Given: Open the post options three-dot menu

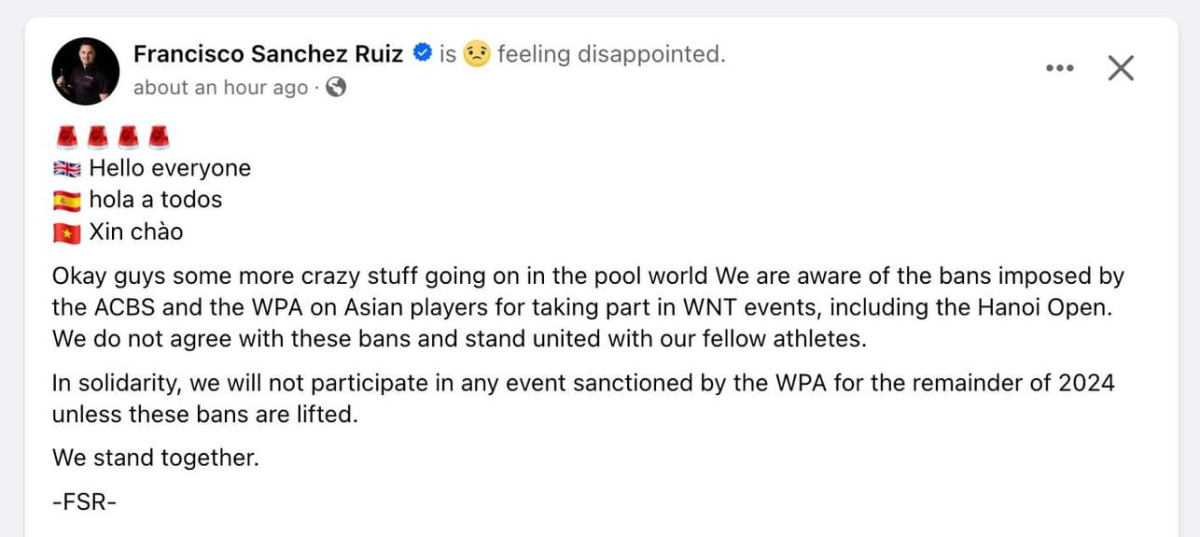Looking at the screenshot, I should [x=1059, y=68].
